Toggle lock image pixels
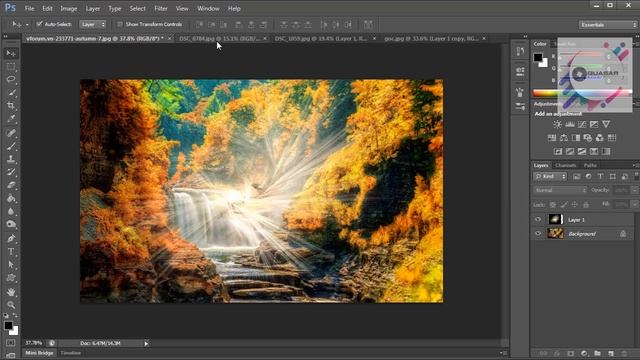The width and height of the screenshot is (640, 360). coord(564,204)
